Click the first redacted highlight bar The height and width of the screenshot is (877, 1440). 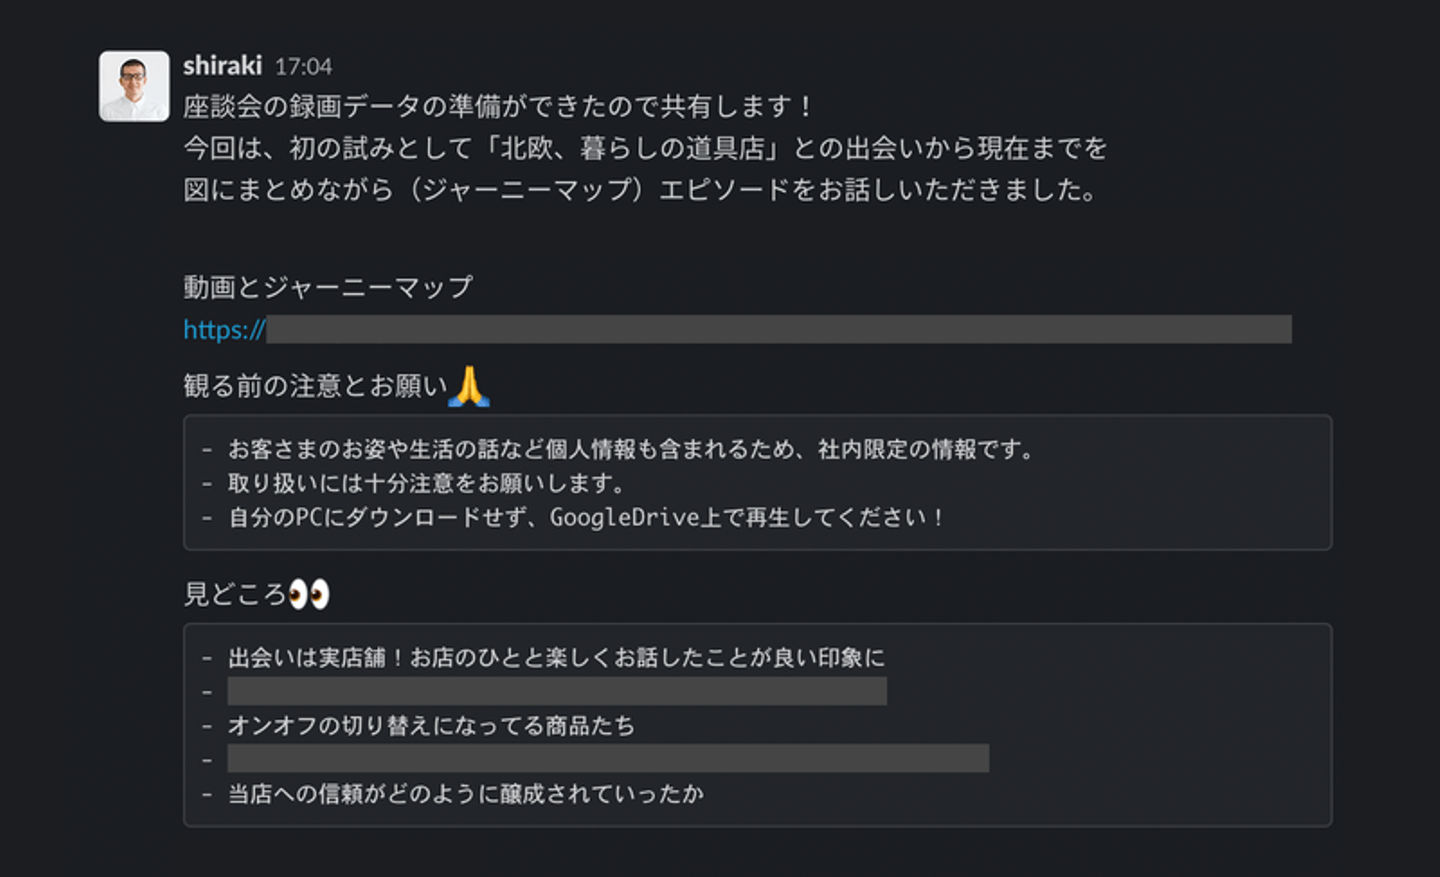[x=556, y=691]
